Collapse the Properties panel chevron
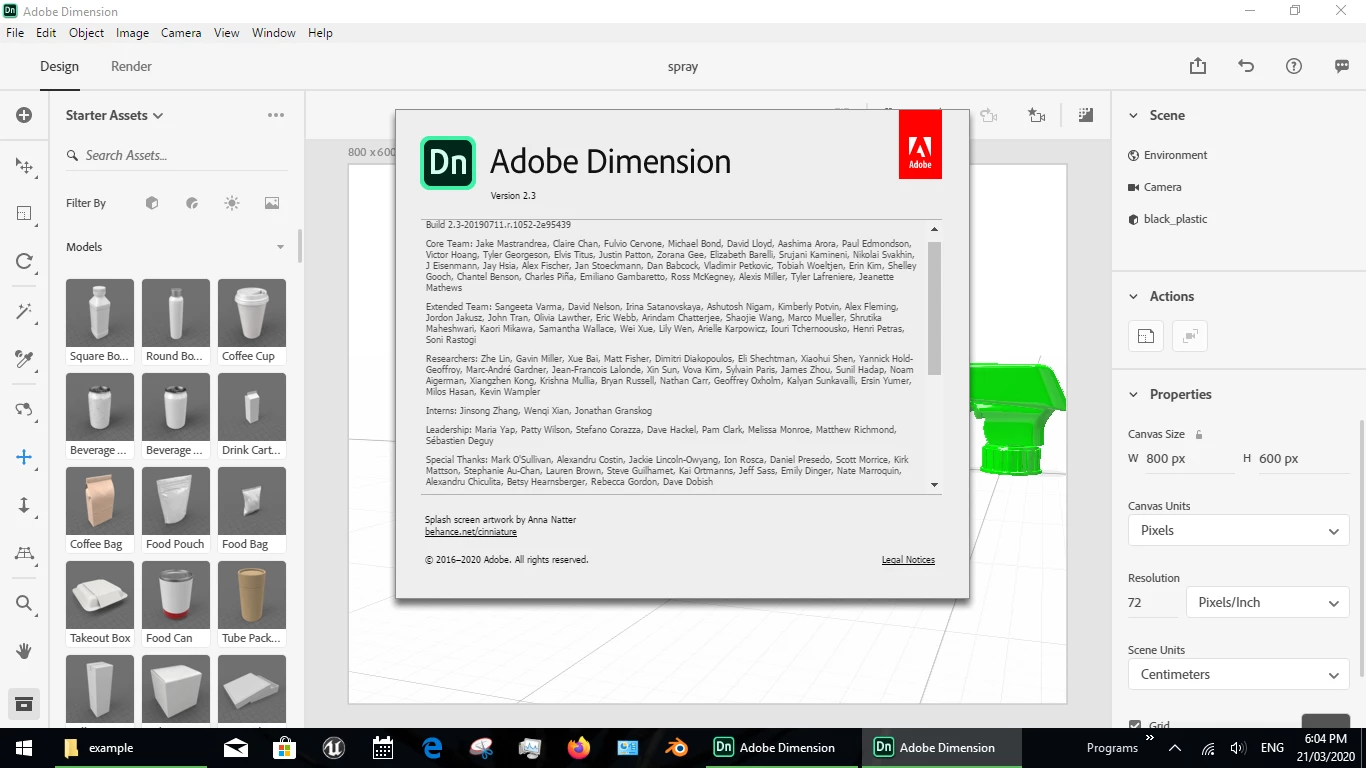Screen dimensions: 1366x768 [1133, 394]
